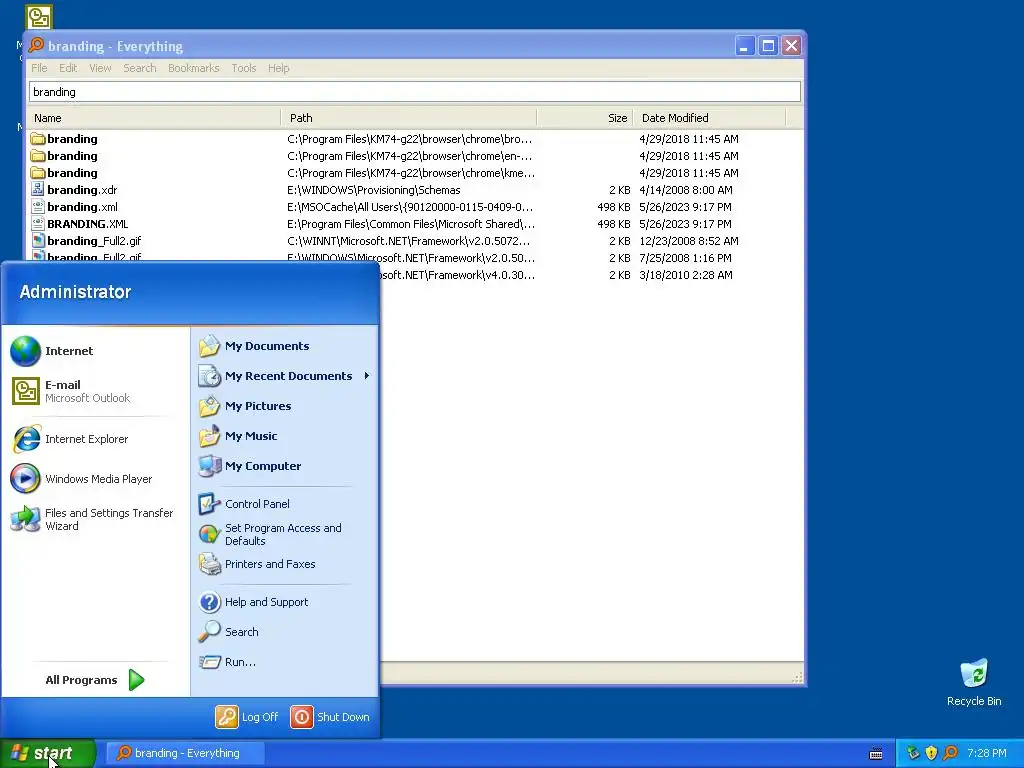This screenshot has height=768, width=1024.
Task: Click date 3/18/2010 2:28 AM cell
Action: tap(686, 275)
